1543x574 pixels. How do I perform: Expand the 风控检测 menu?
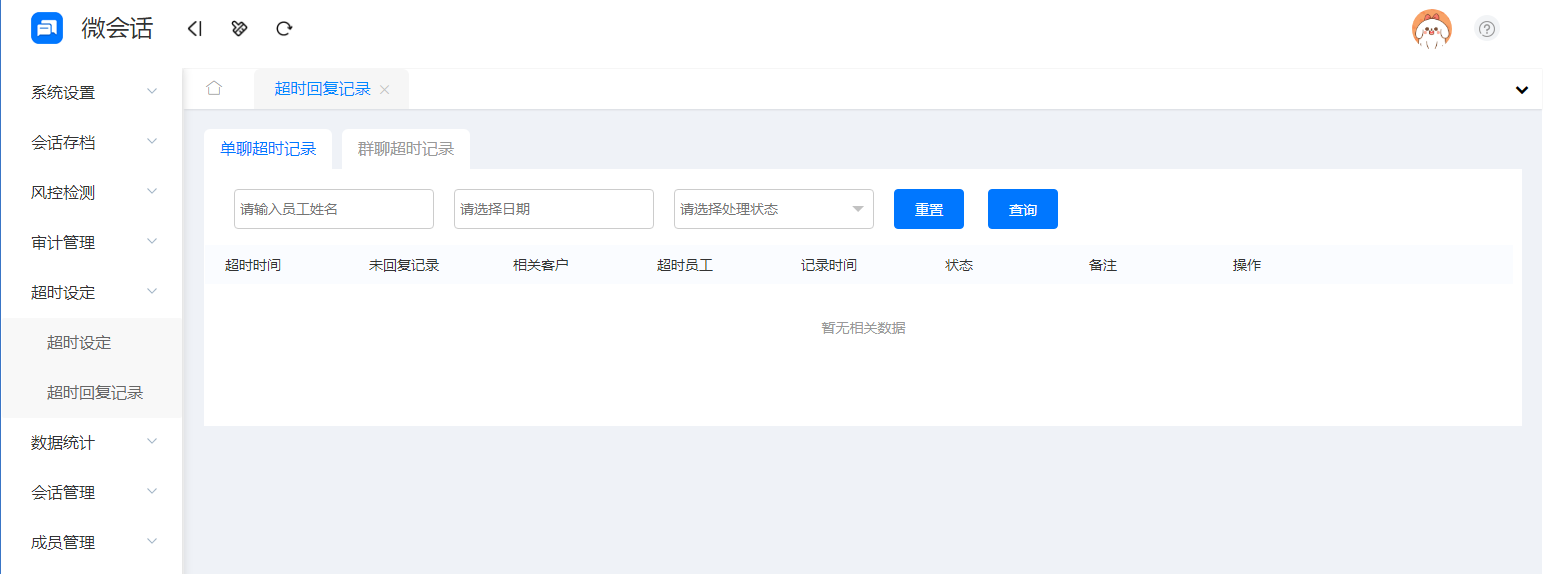coord(91,192)
